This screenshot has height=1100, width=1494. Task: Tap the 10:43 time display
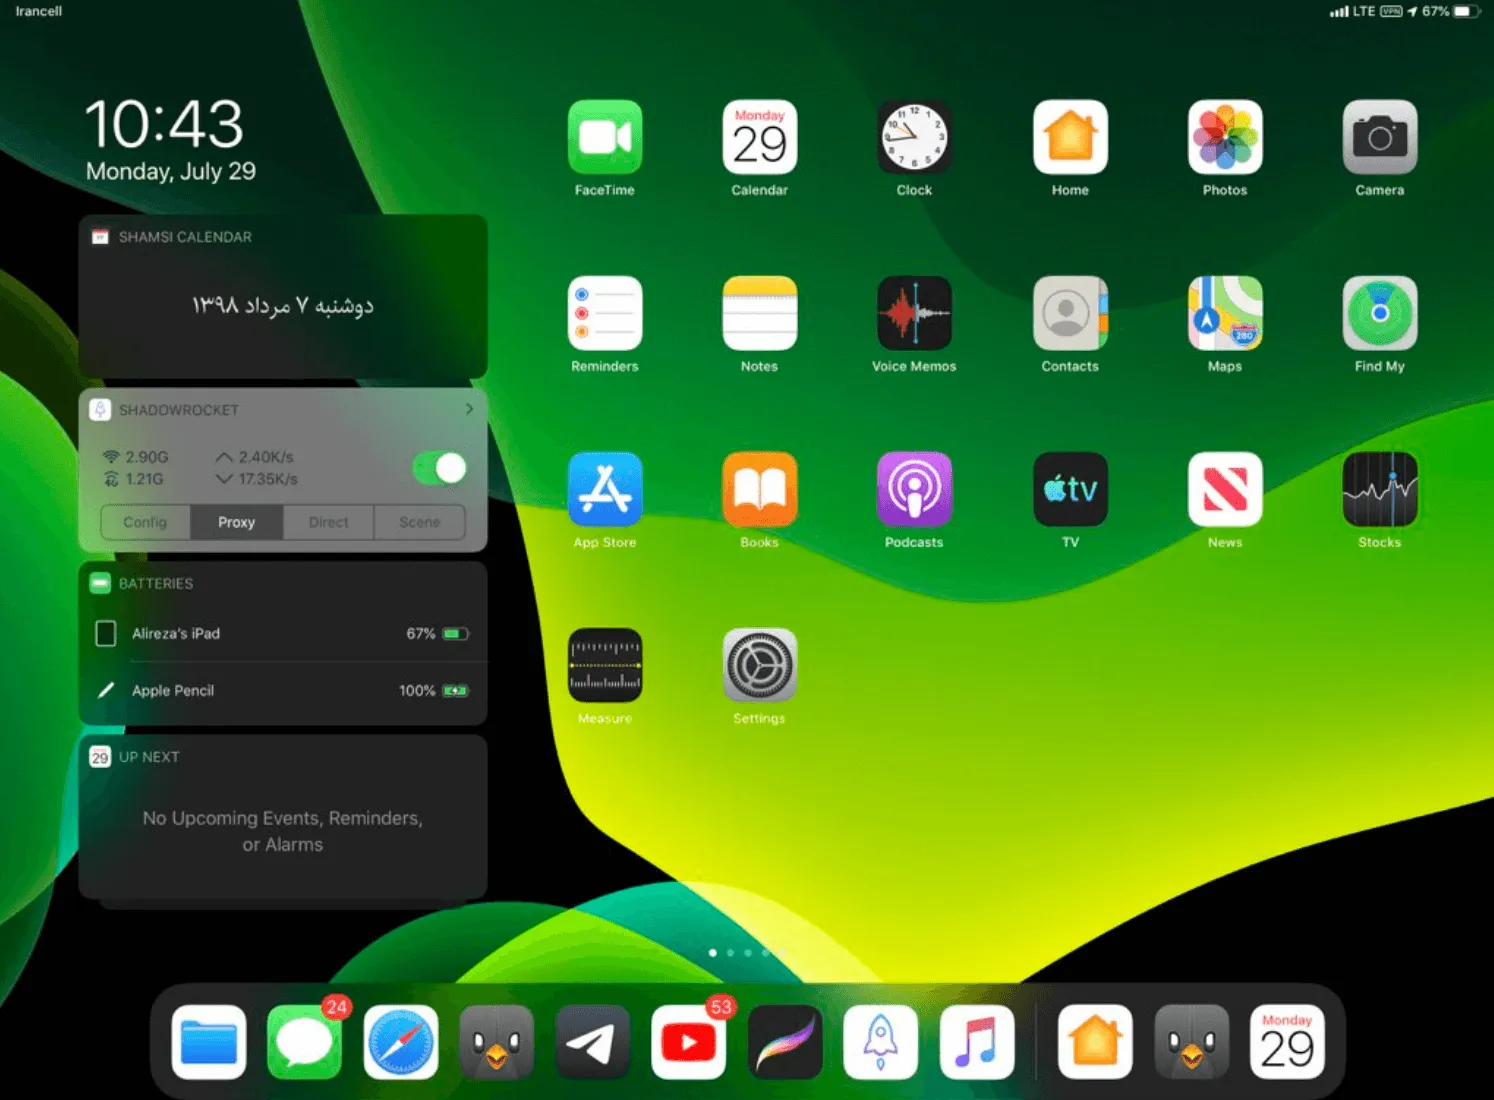[164, 124]
